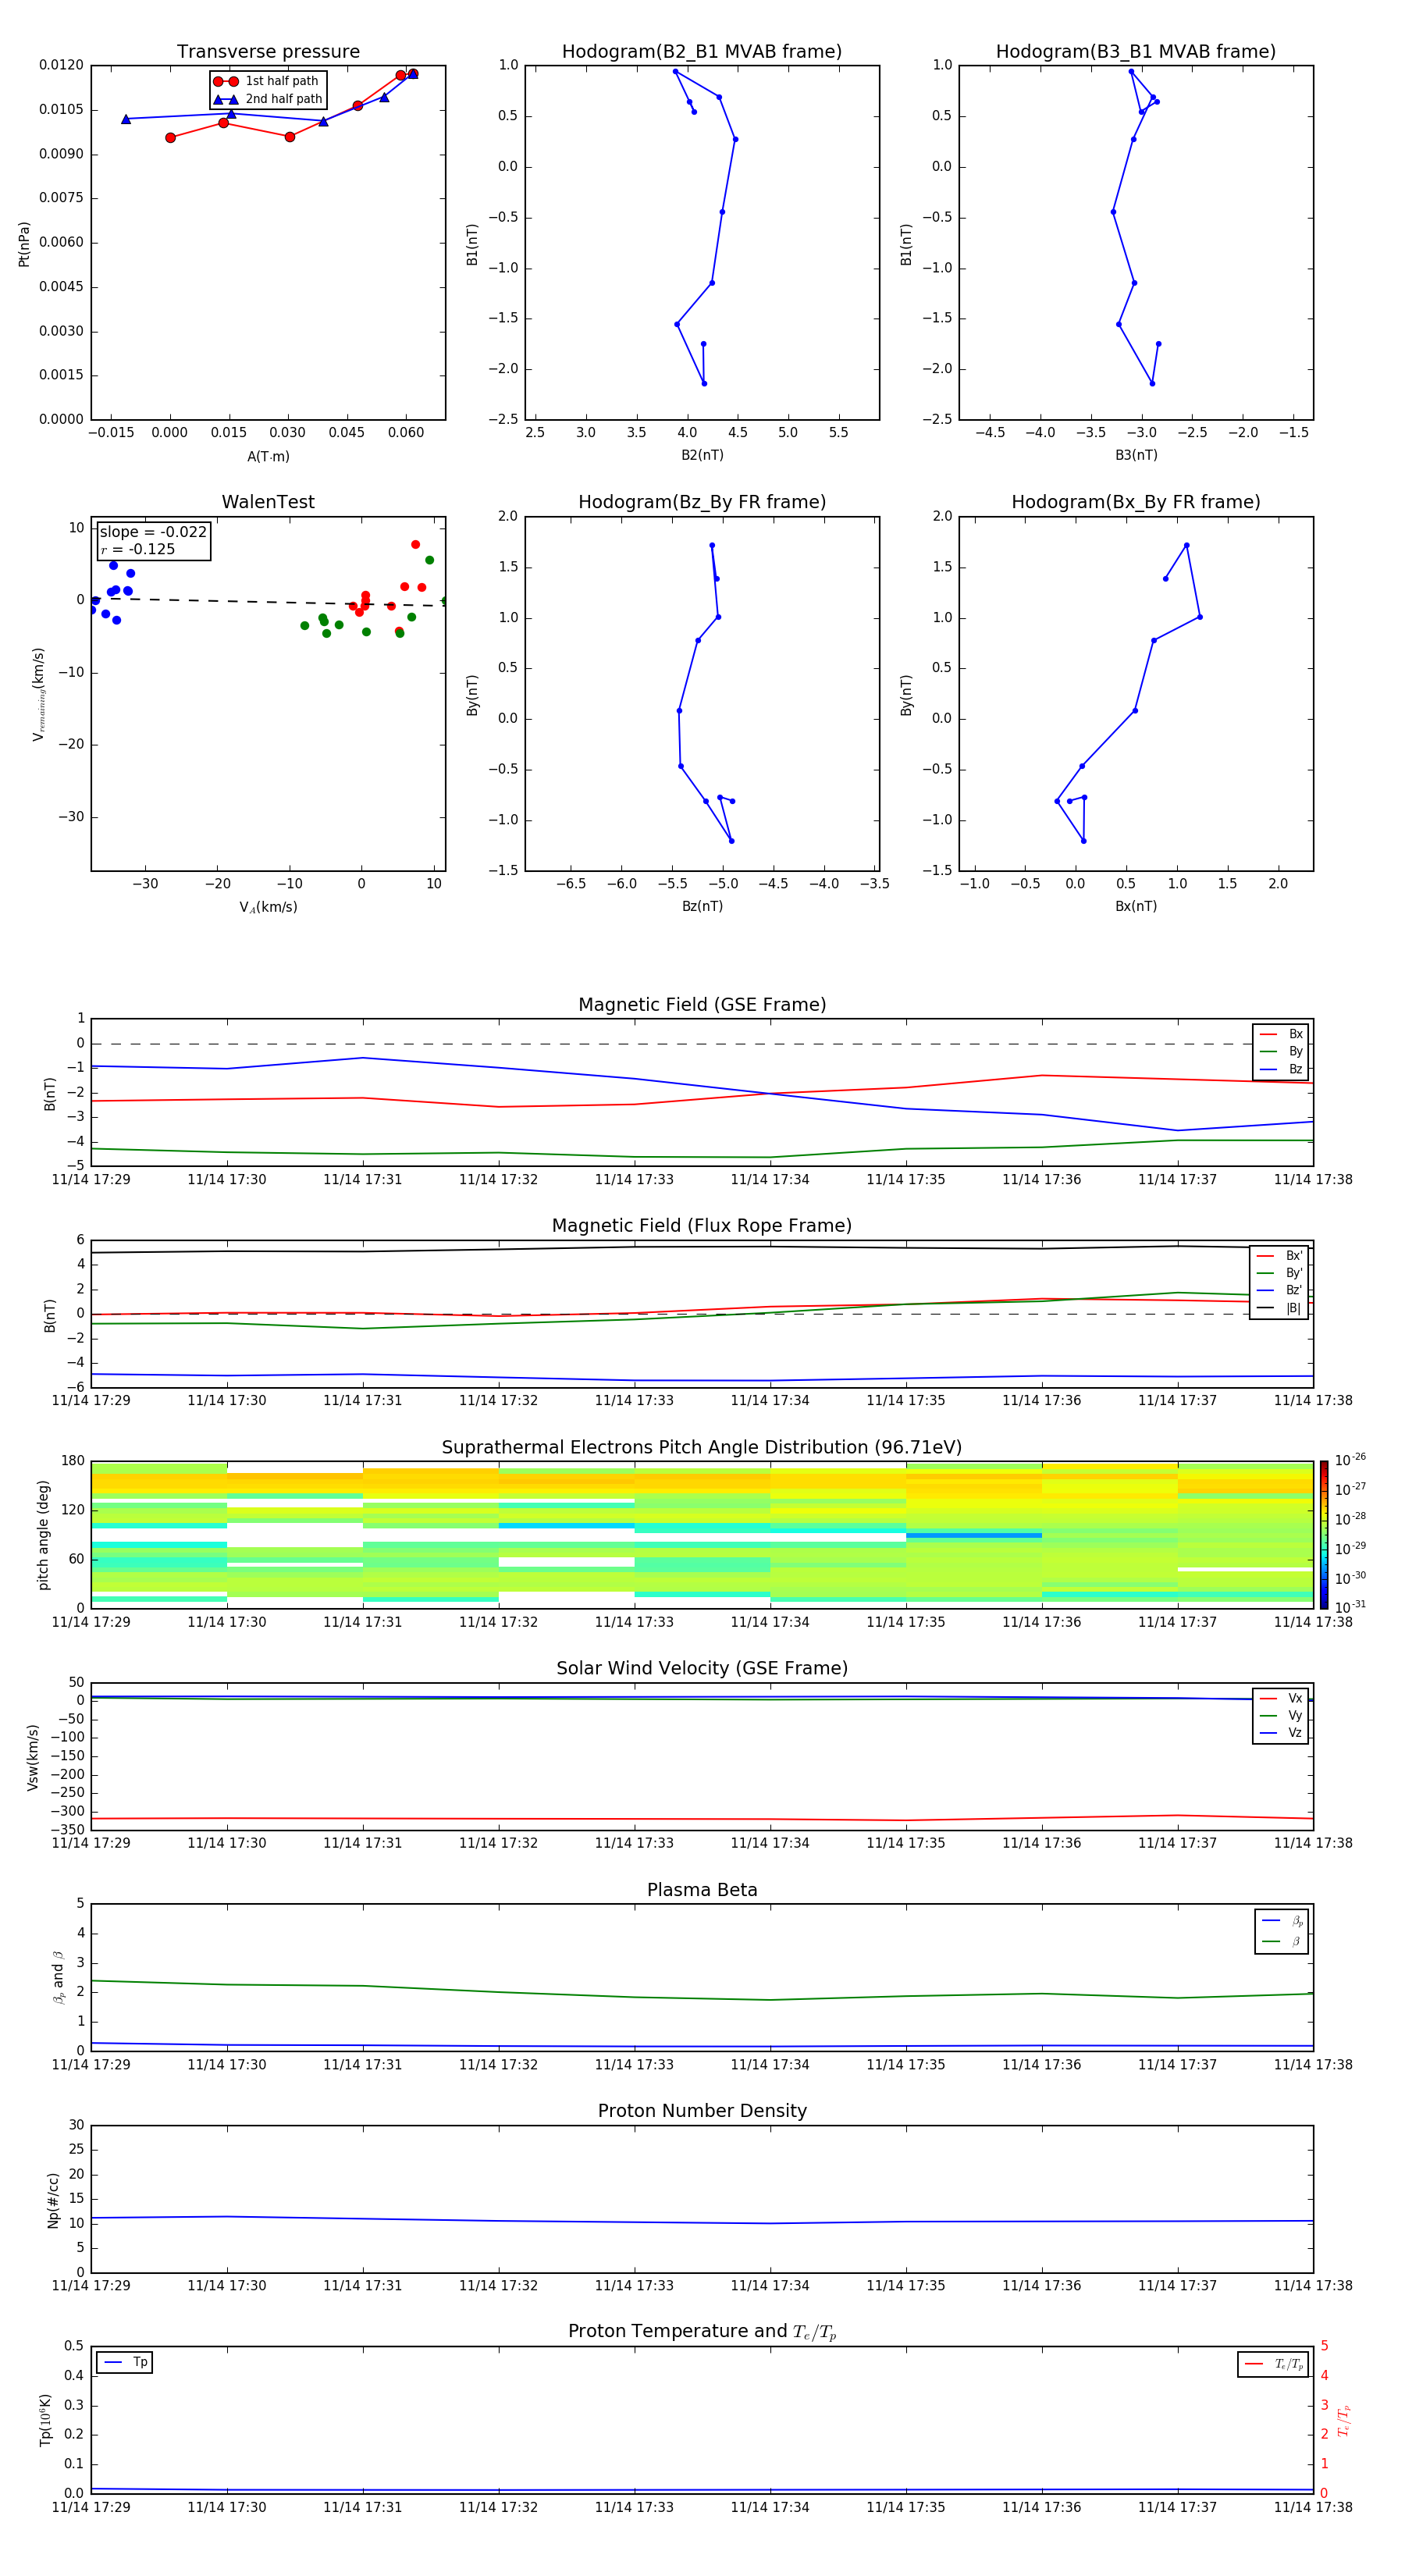Click the Suprathermal Electrons Pitch Angle Distribution title

[x=702, y=1448]
